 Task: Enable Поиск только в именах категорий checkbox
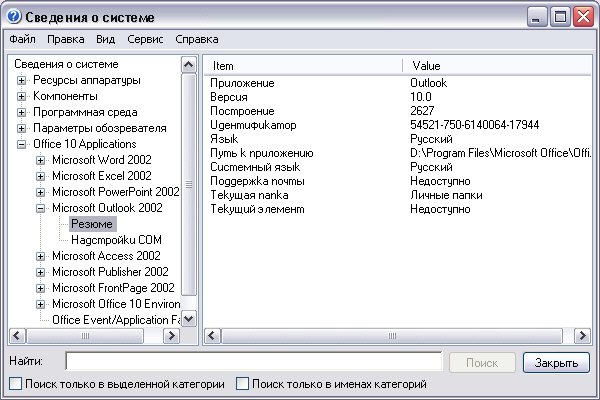[x=242, y=384]
